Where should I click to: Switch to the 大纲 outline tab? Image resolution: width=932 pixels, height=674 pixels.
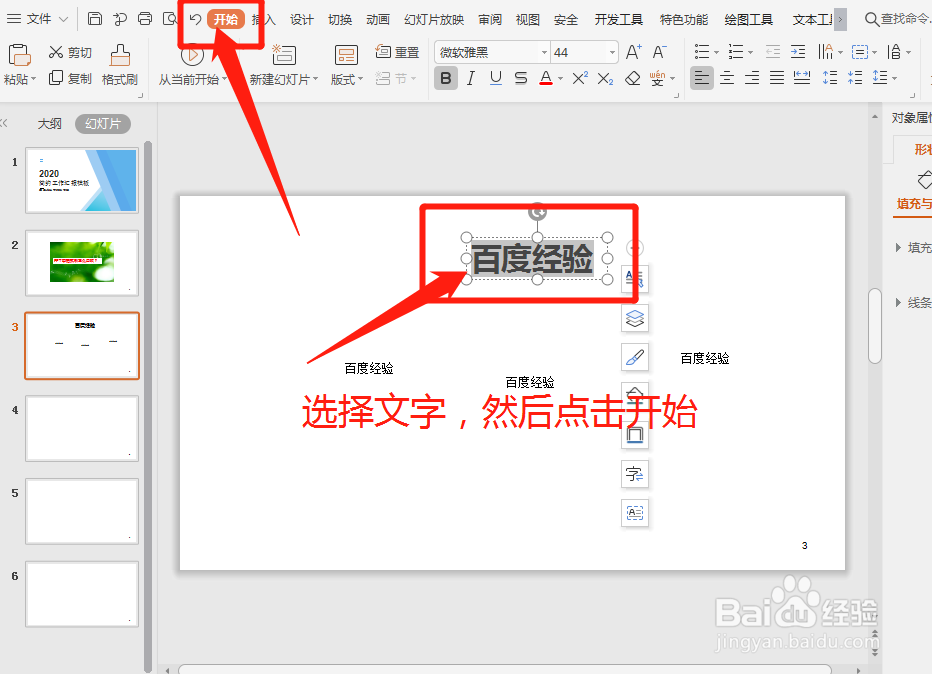tap(49, 124)
